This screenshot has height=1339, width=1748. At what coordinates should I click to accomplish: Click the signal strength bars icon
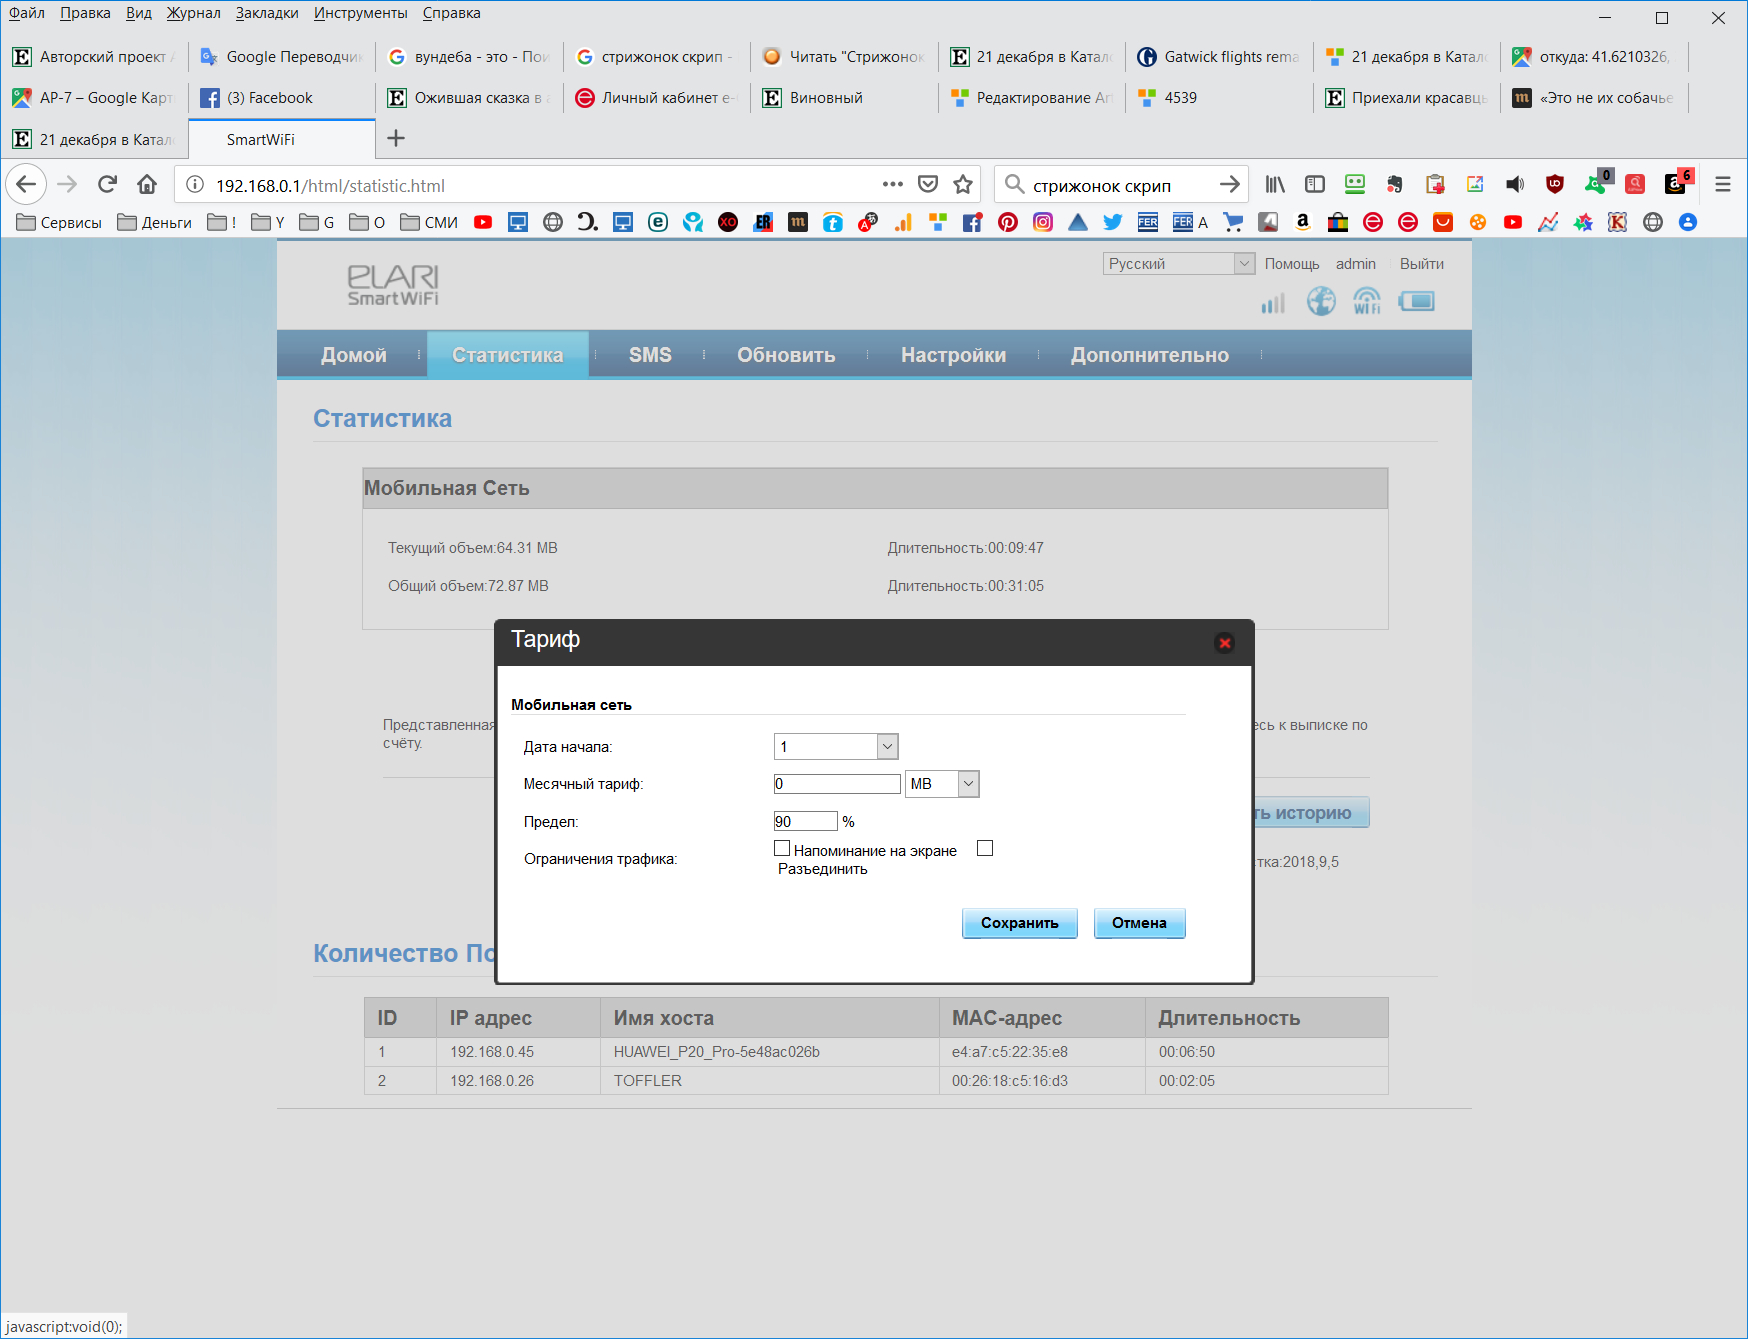[x=1273, y=303]
